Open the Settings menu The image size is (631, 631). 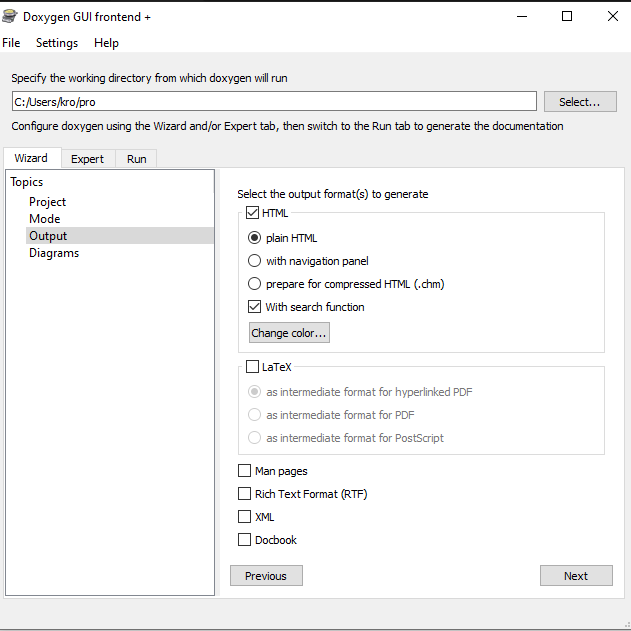tap(57, 43)
